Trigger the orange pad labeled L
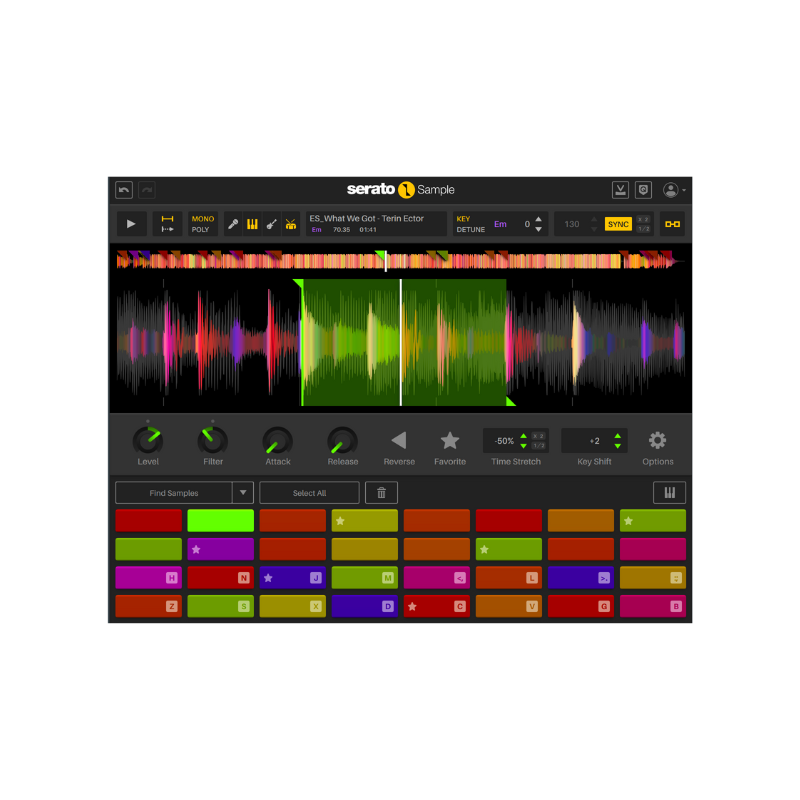This screenshot has width=800, height=800. (x=509, y=578)
